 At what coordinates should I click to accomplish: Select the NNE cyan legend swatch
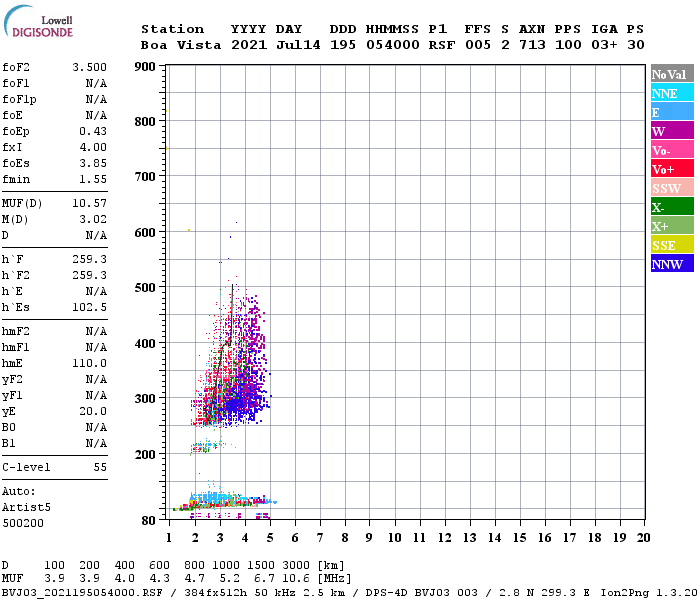[x=672, y=93]
